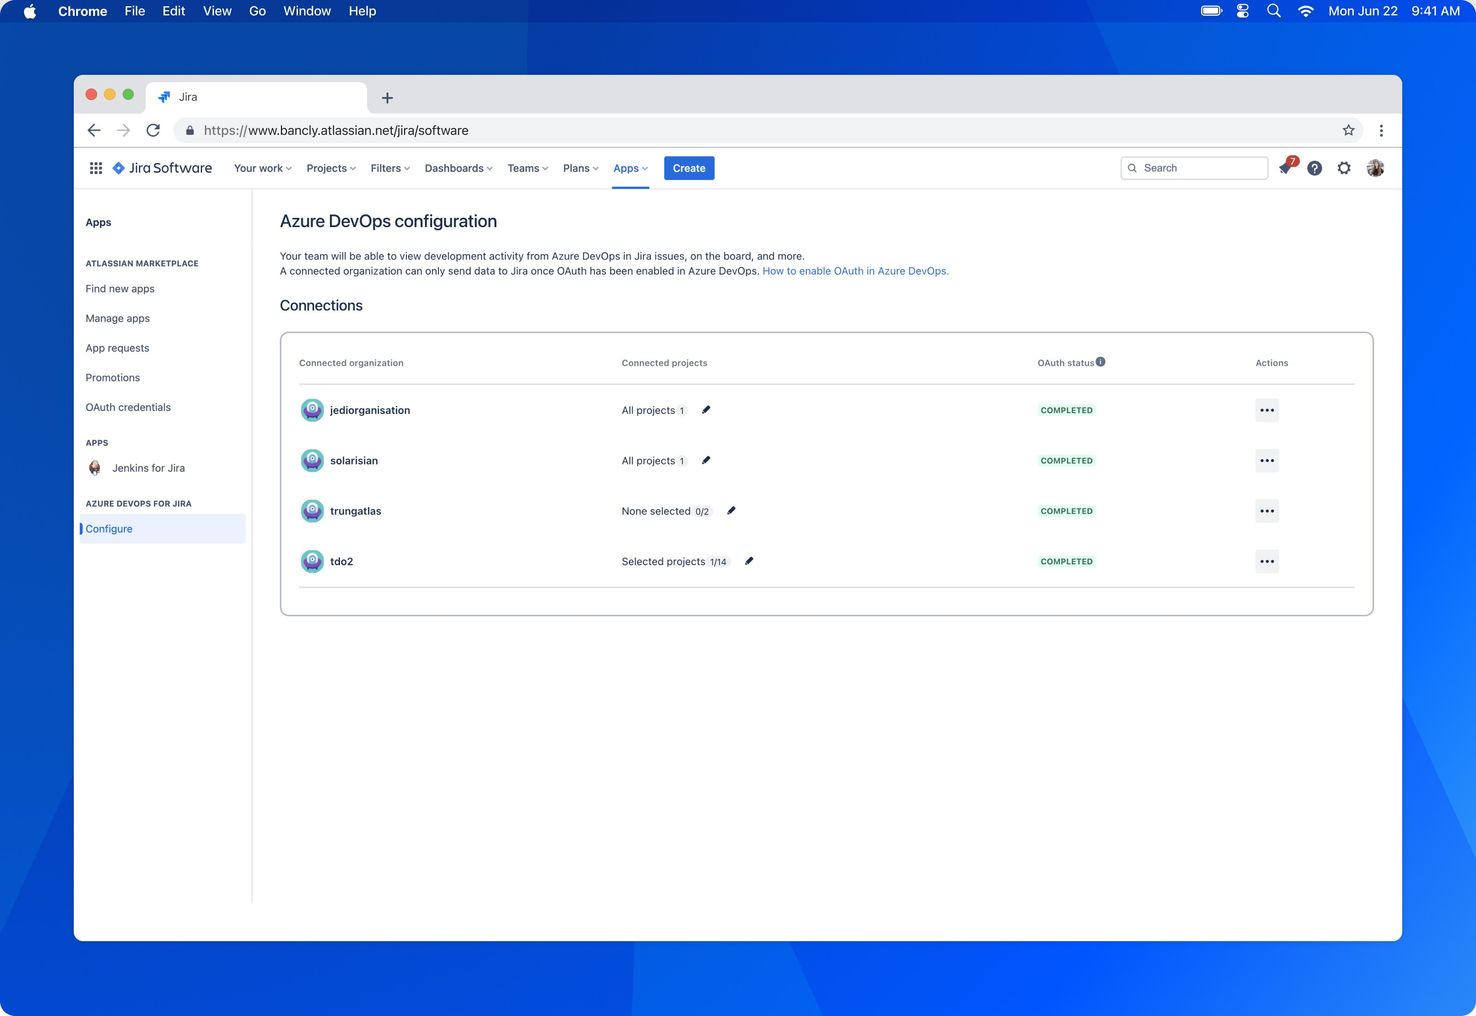Open How to enable OAuth link
This screenshot has height=1016, width=1476.
coord(855,271)
